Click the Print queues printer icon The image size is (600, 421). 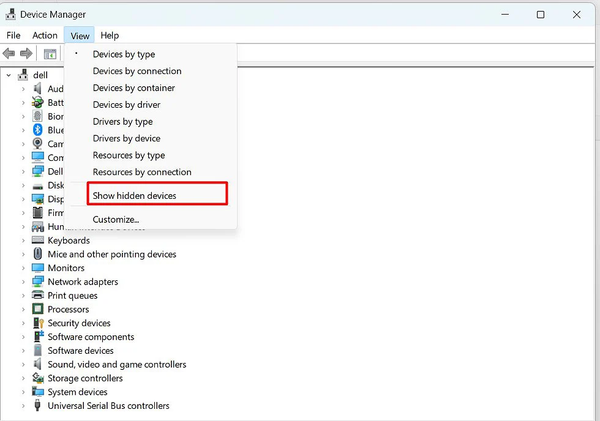37,296
